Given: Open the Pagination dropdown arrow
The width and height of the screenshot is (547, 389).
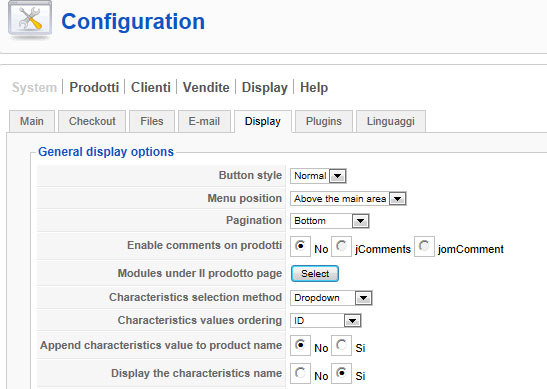Looking at the screenshot, I should [x=360, y=221].
